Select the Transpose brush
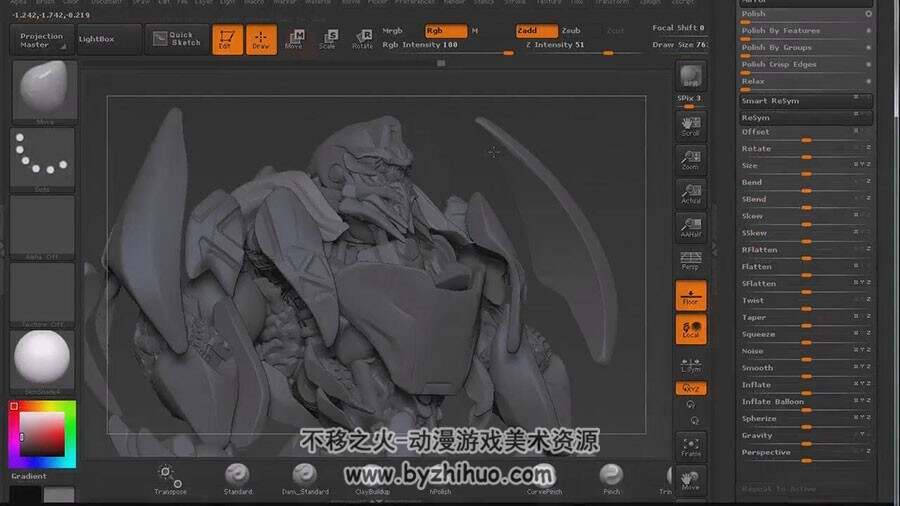900x506 pixels. click(170, 479)
